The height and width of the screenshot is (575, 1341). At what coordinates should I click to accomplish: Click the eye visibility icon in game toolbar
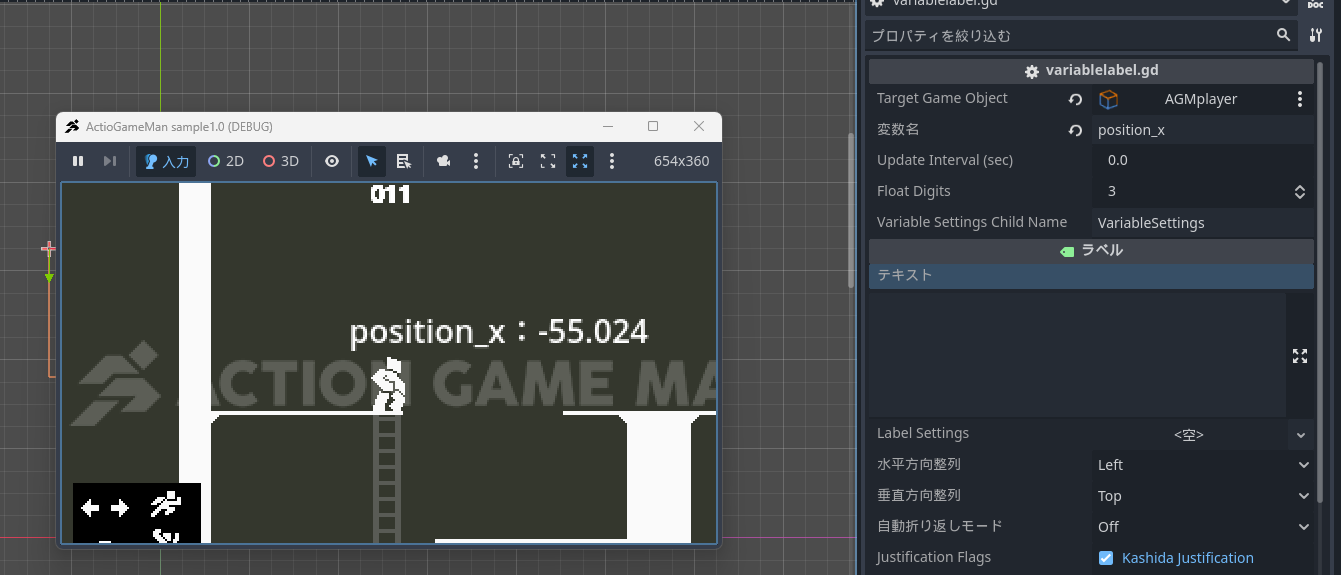(332, 161)
